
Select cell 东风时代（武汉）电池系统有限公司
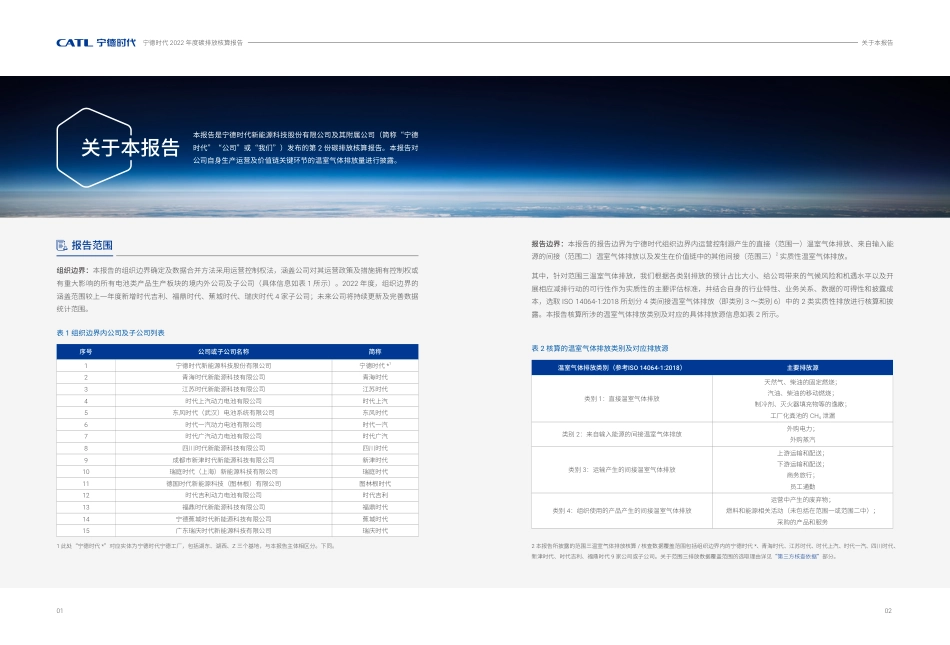[224, 413]
